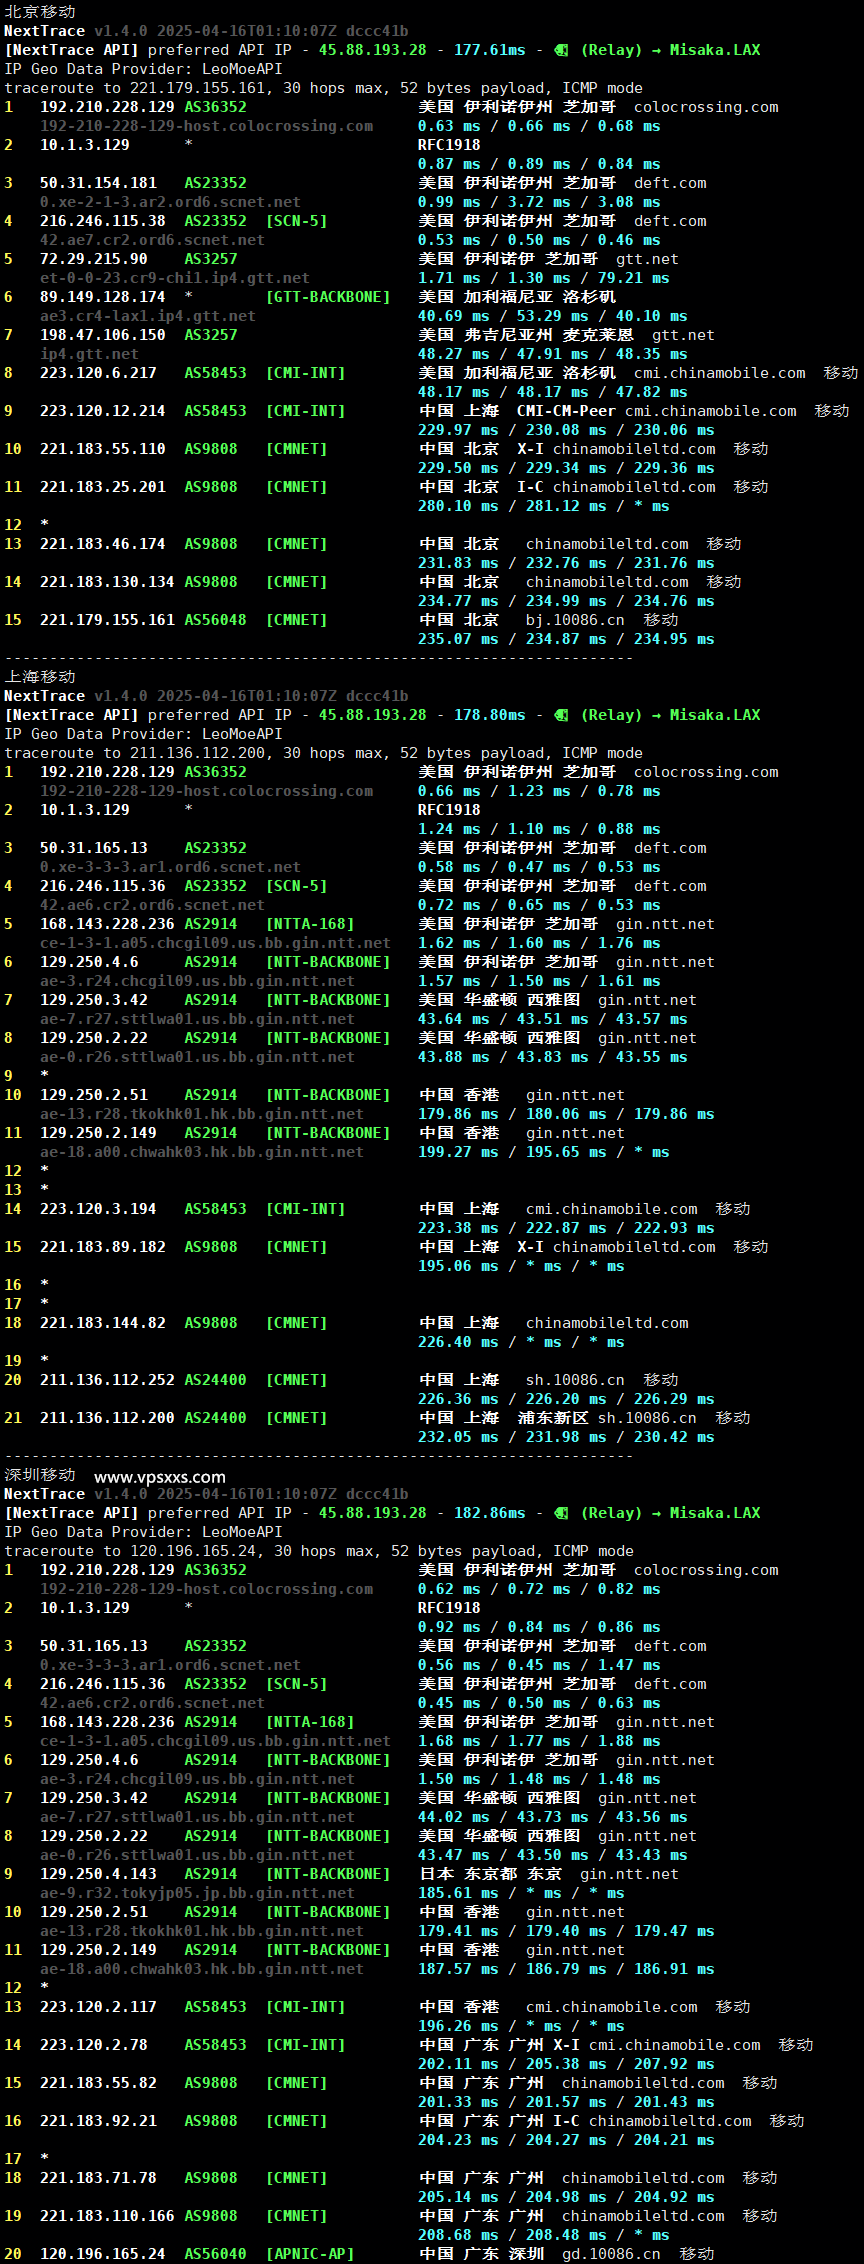Click hop IP 221.183.130.134
Viewport: 864px width, 2264px height.
coord(107,582)
